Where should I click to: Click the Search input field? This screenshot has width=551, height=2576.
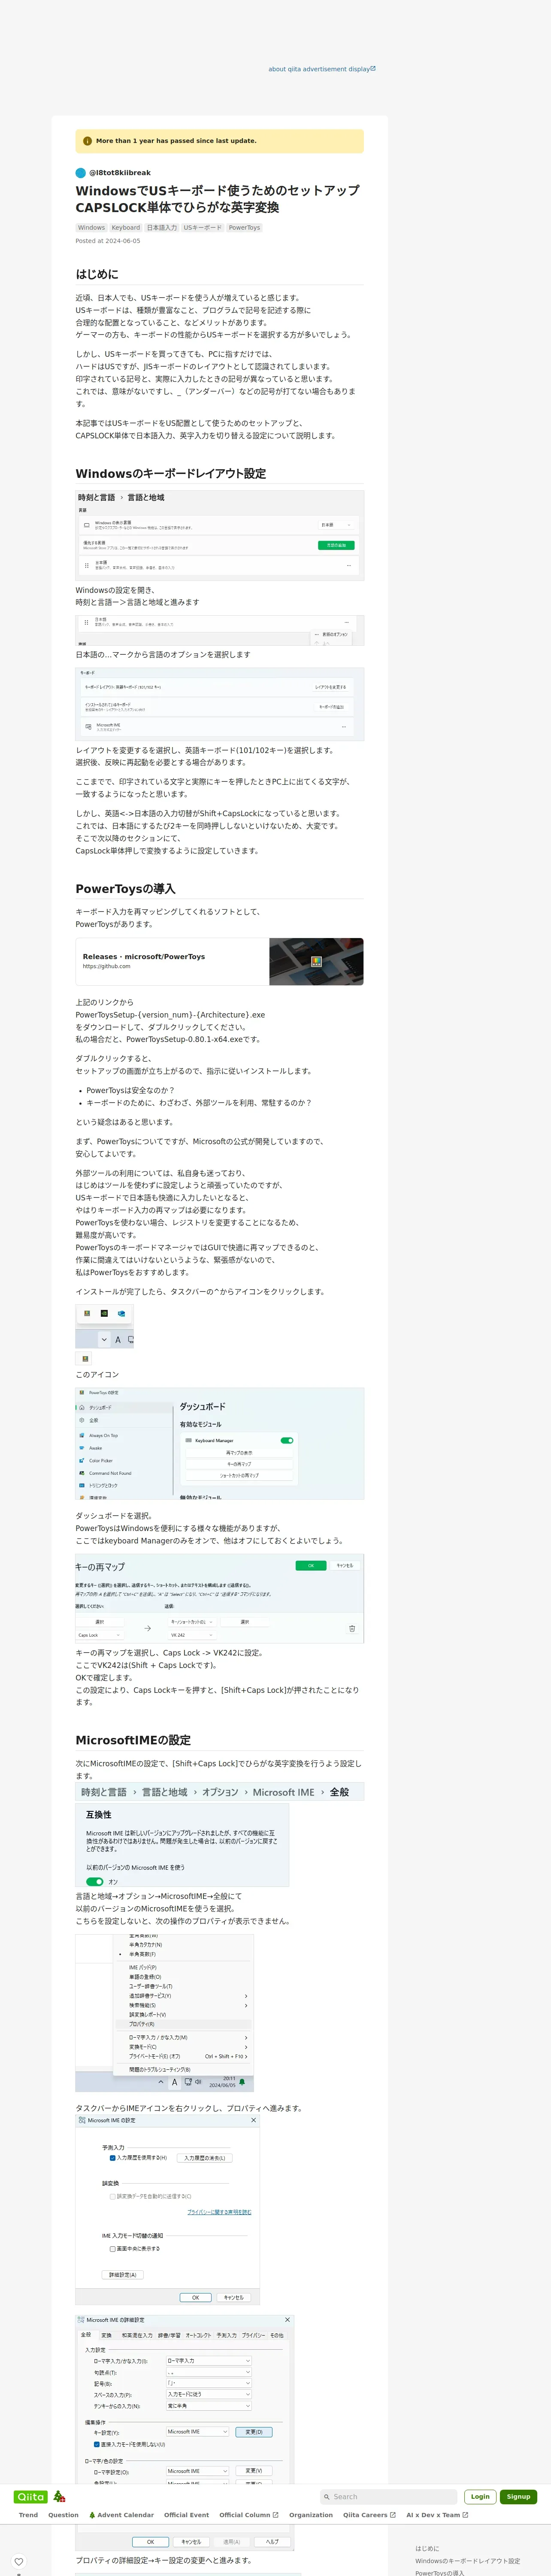[x=388, y=2497]
